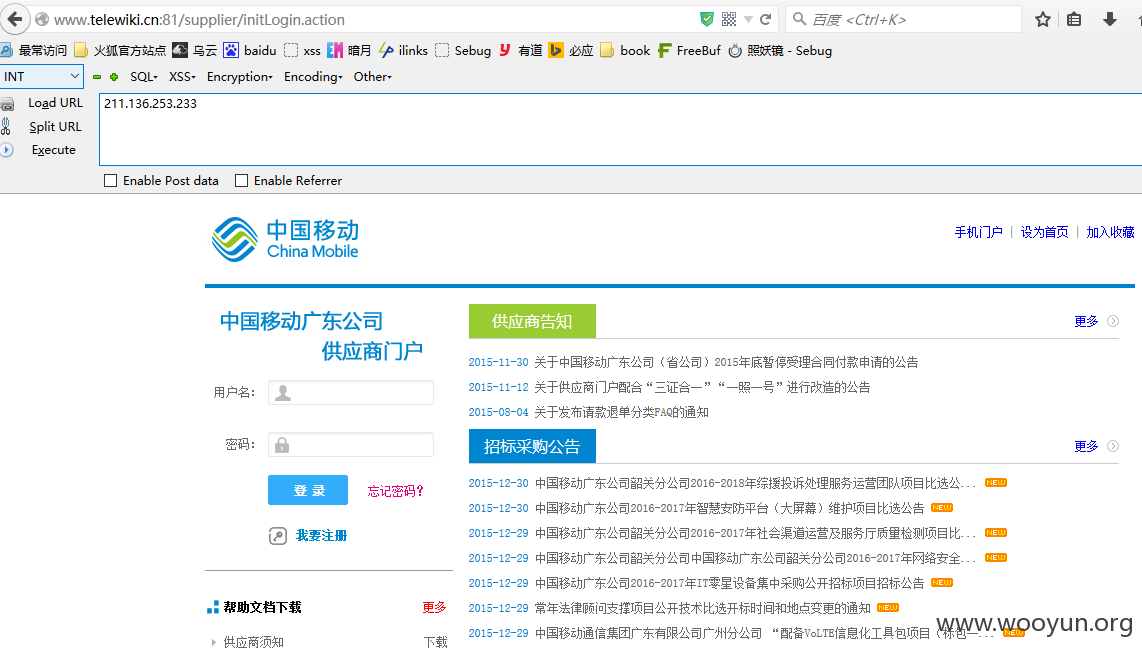Open the Encryption dropdown menu
Screen dimensions: 1142x652
pyautogui.click(x=240, y=76)
